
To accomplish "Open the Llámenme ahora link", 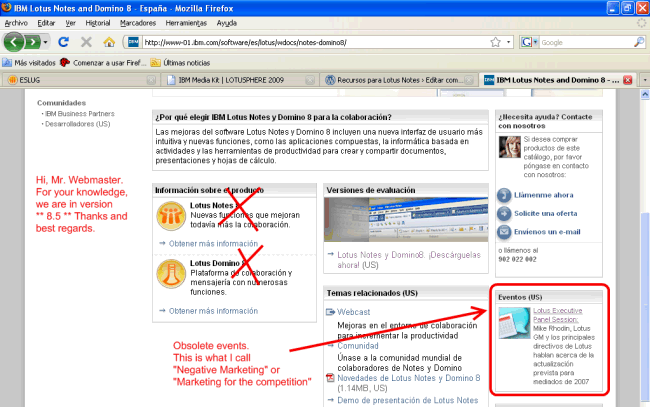I will 544,195.
